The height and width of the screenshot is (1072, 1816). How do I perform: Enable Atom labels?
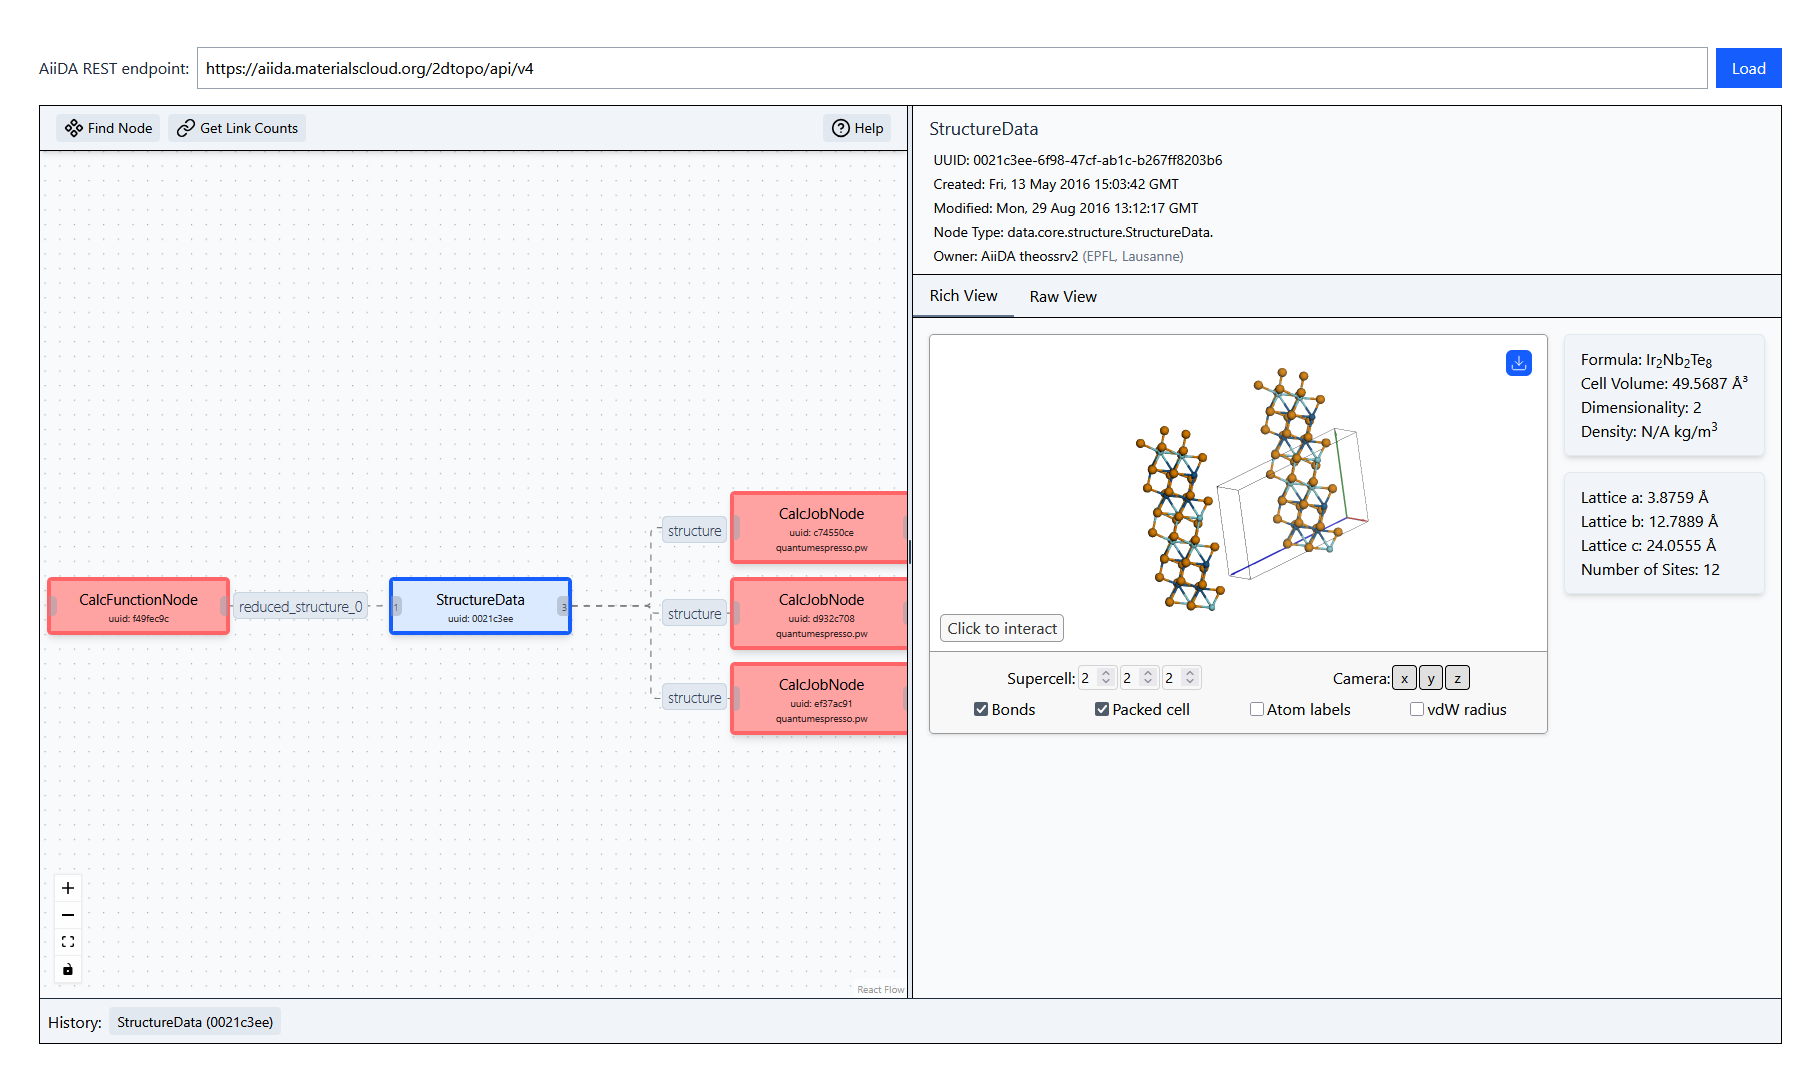point(1257,709)
